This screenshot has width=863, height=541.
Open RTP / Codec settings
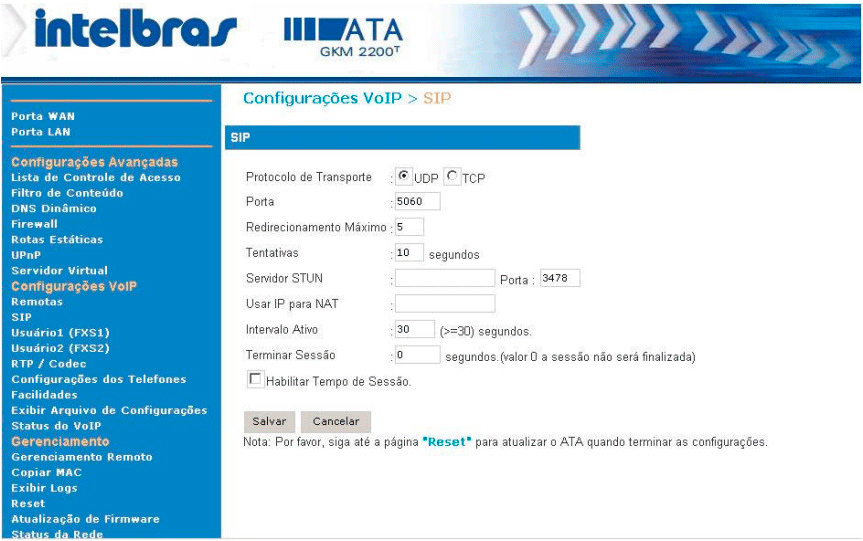point(49,363)
